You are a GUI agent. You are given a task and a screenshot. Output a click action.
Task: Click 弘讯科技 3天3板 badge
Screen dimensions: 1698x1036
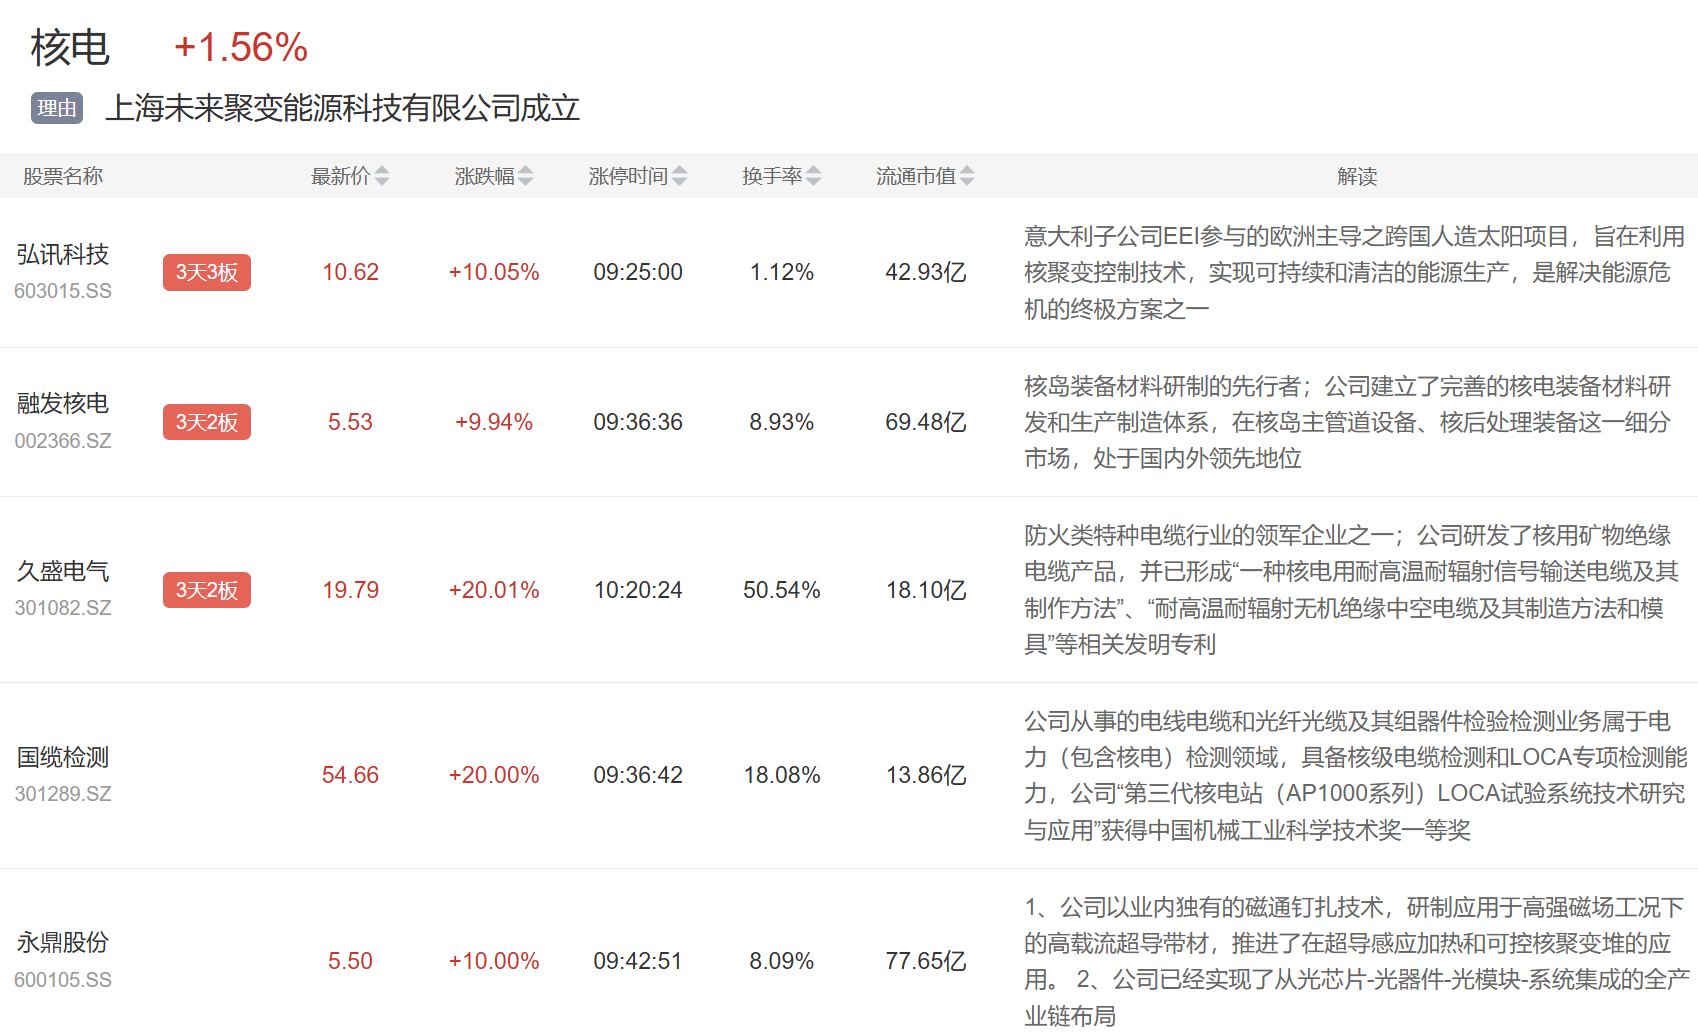(x=207, y=272)
